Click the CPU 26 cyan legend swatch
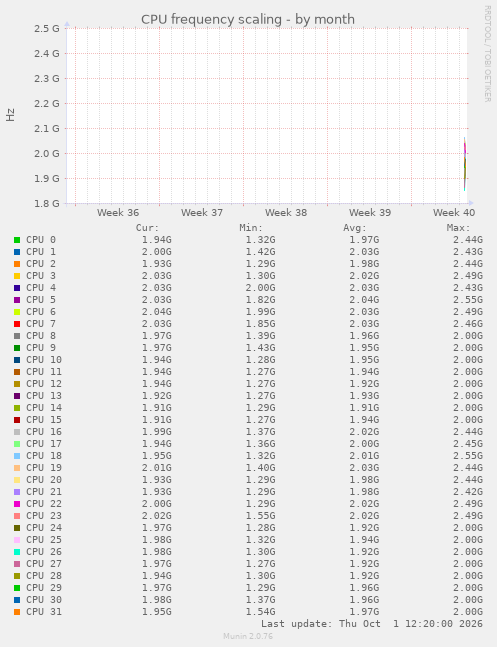Screen dimensions: 497x647 click(x=17, y=552)
